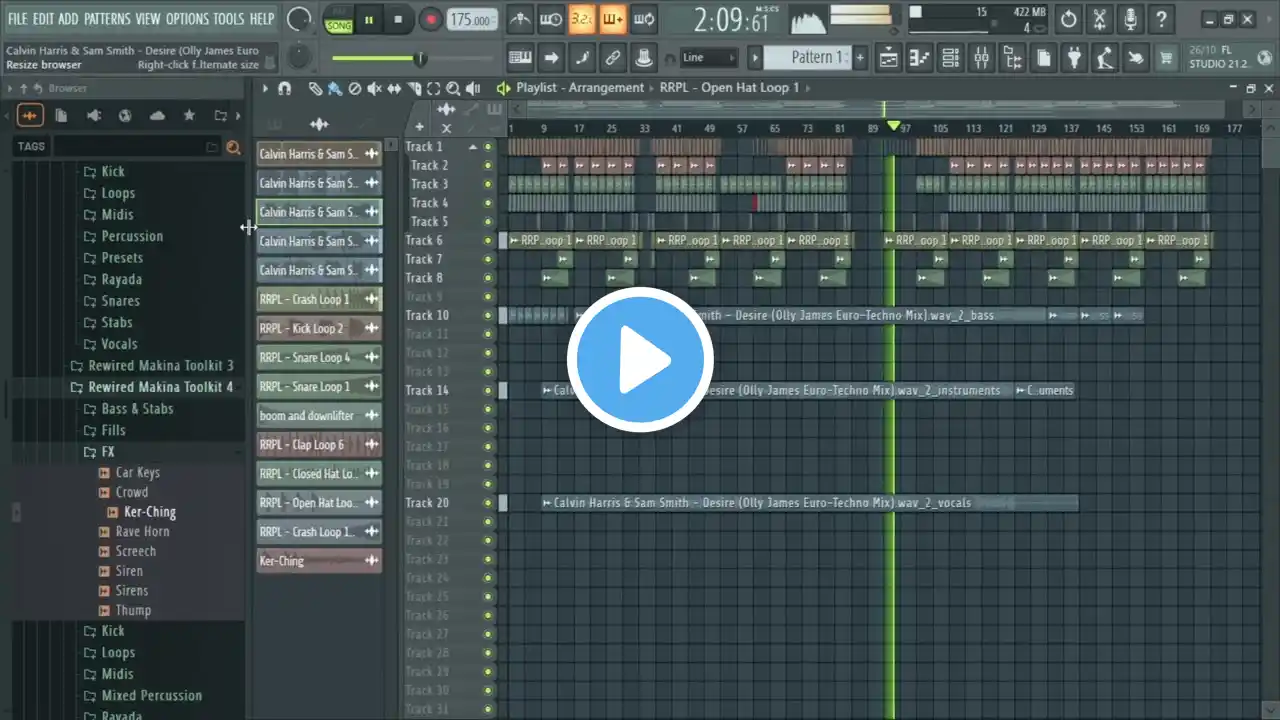Mute Track 1 using its green dot
The height and width of the screenshot is (720, 1280).
point(488,147)
